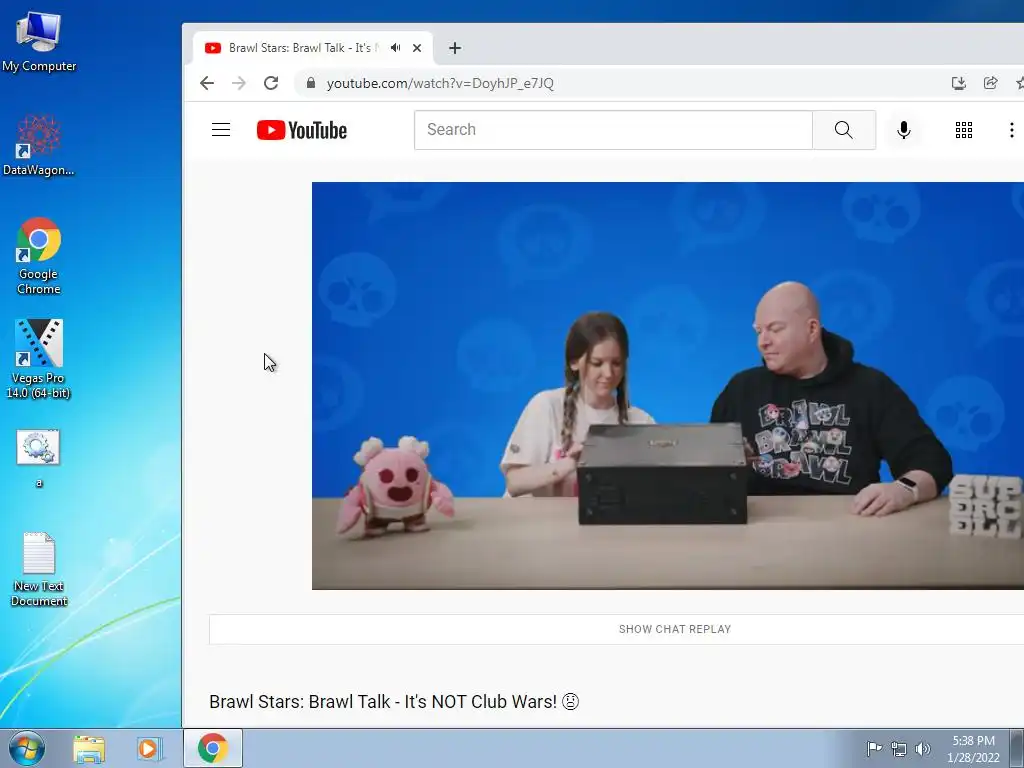Open My Computer desktop icon
The image size is (1024, 768).
tap(39, 41)
